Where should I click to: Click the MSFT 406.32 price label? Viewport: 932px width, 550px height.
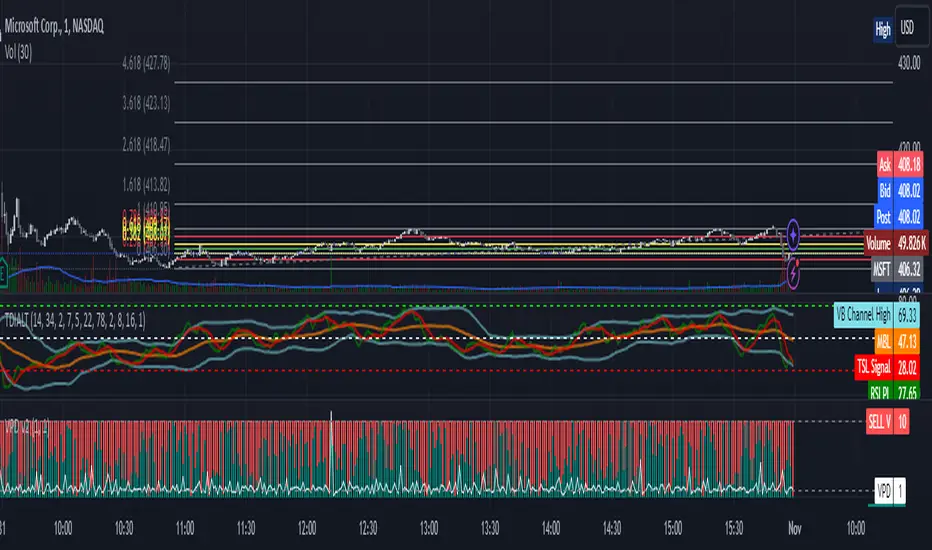897,269
